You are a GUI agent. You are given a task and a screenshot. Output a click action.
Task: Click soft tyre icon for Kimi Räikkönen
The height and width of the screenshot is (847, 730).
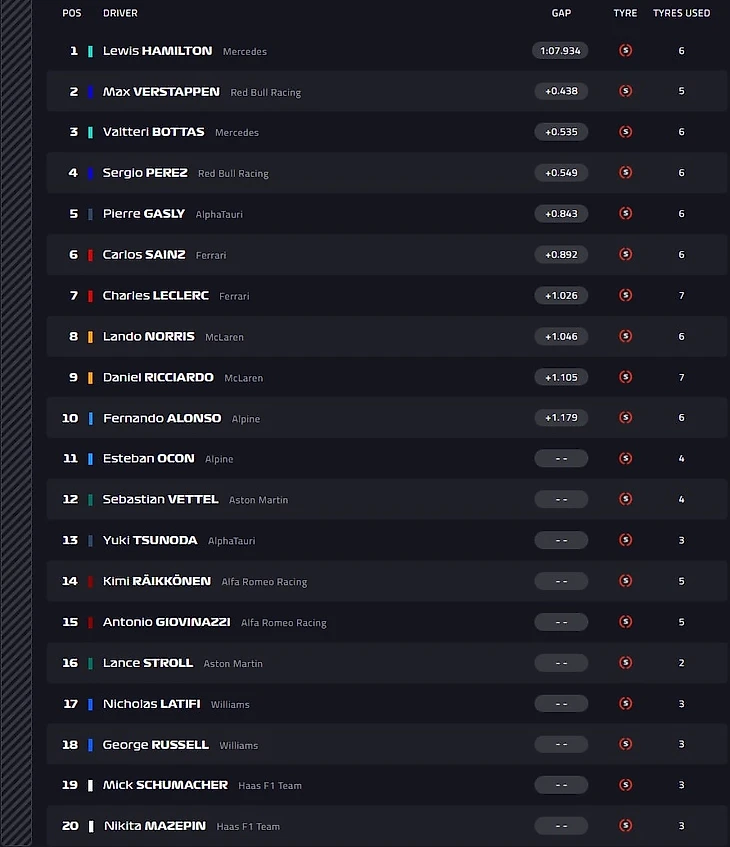coord(625,581)
